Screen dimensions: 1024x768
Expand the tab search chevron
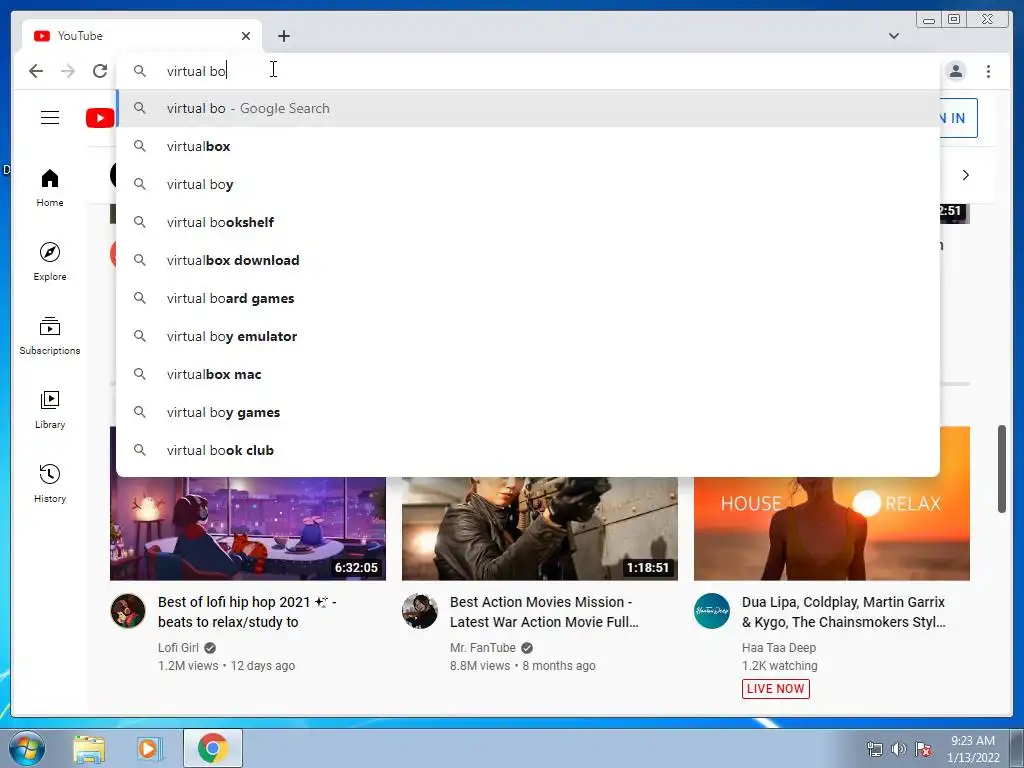893,36
